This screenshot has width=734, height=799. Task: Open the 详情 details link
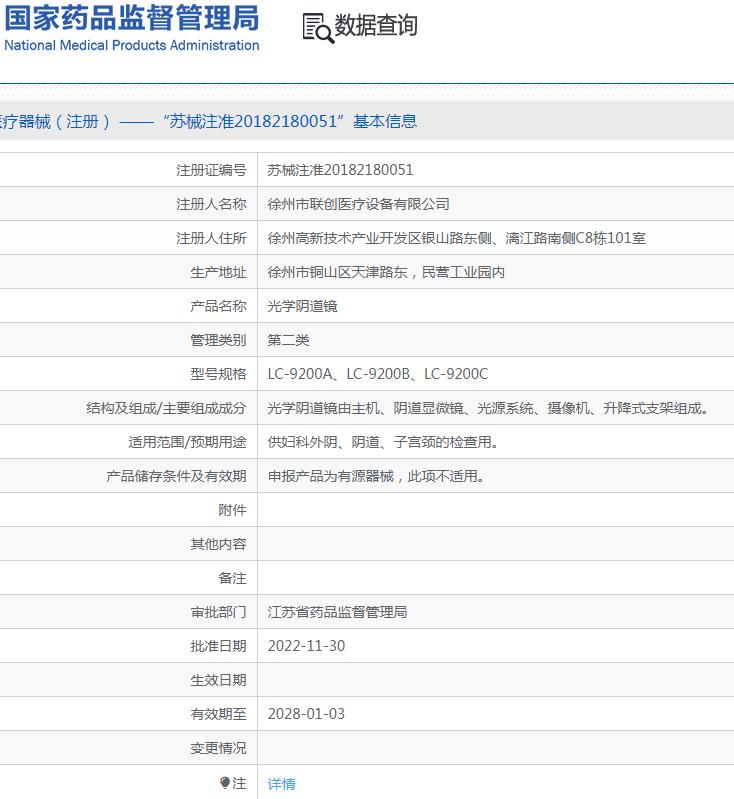[x=281, y=783]
